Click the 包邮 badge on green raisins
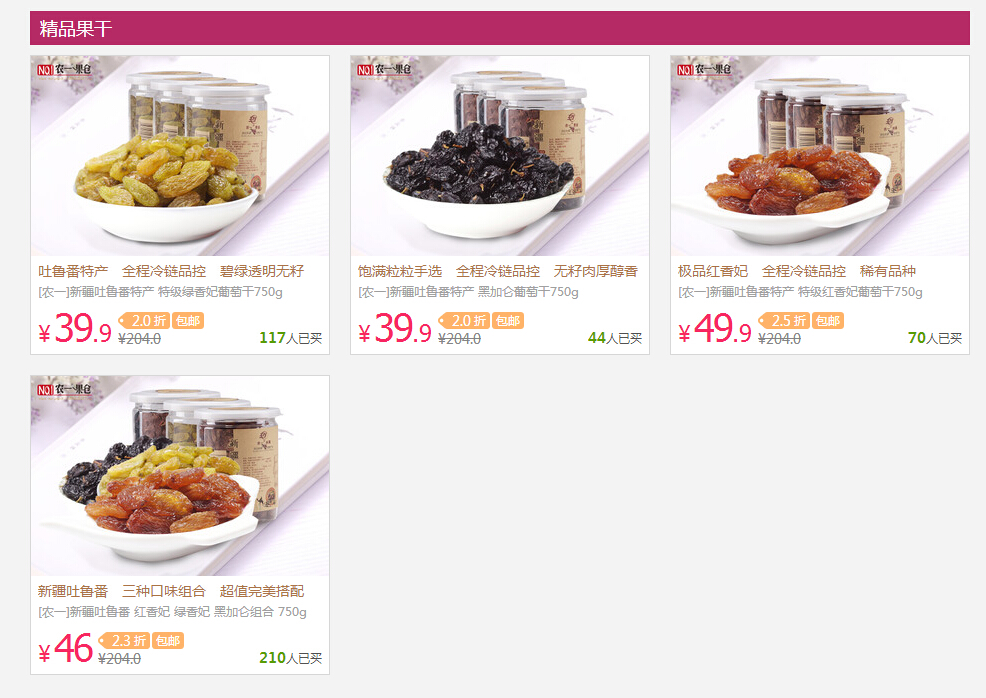Screen dimensions: 986x698 pos(187,321)
